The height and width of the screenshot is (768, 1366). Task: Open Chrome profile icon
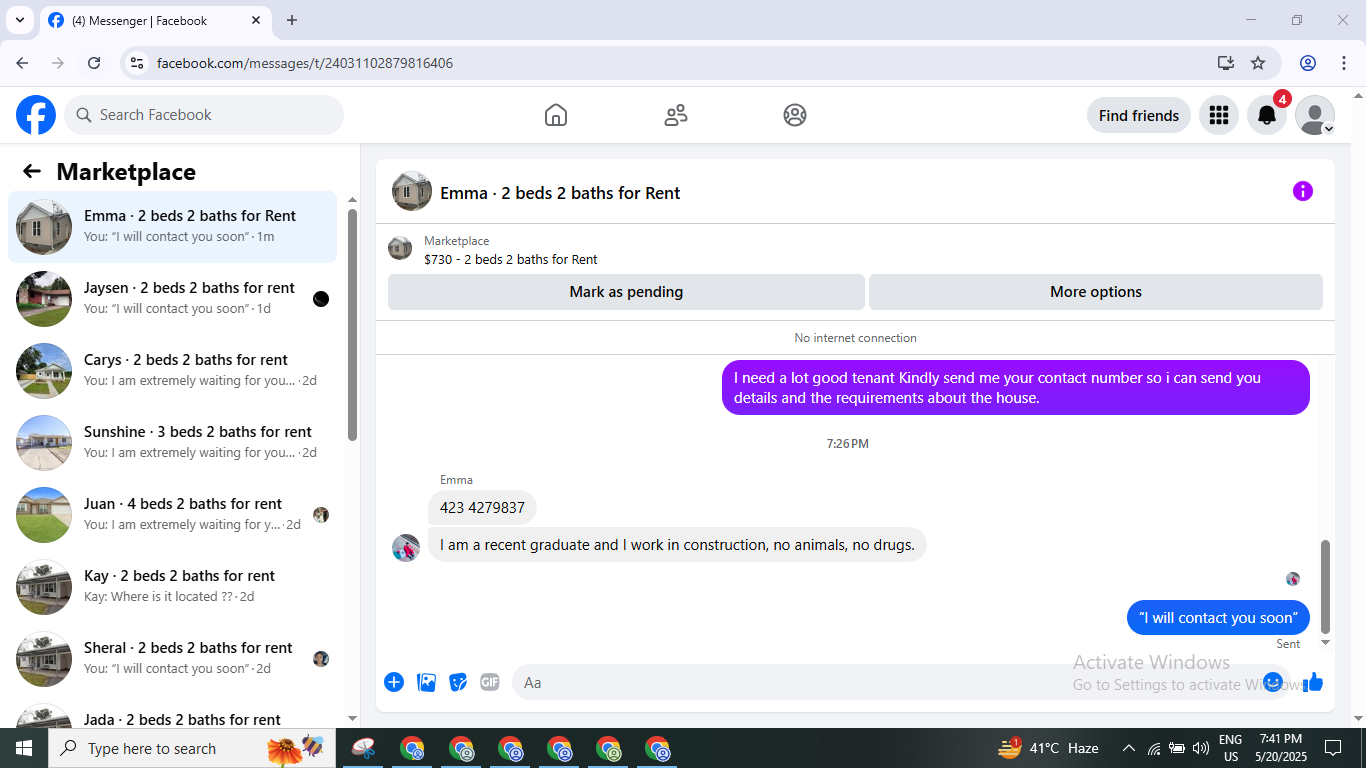click(x=1308, y=63)
